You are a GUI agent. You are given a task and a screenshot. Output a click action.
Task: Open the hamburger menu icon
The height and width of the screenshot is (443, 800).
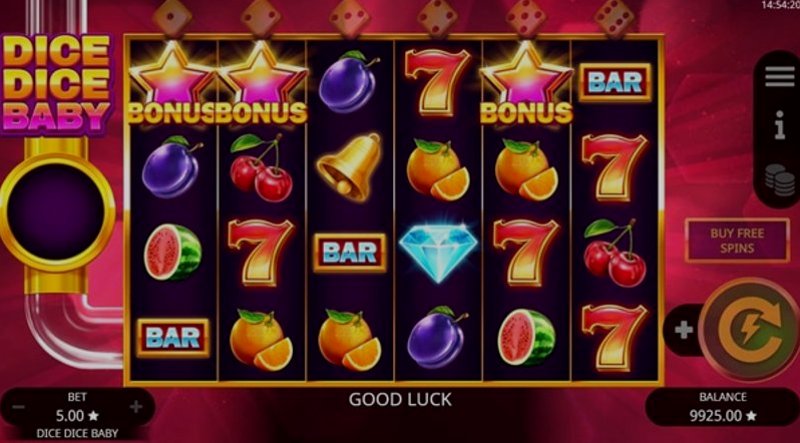point(780,77)
